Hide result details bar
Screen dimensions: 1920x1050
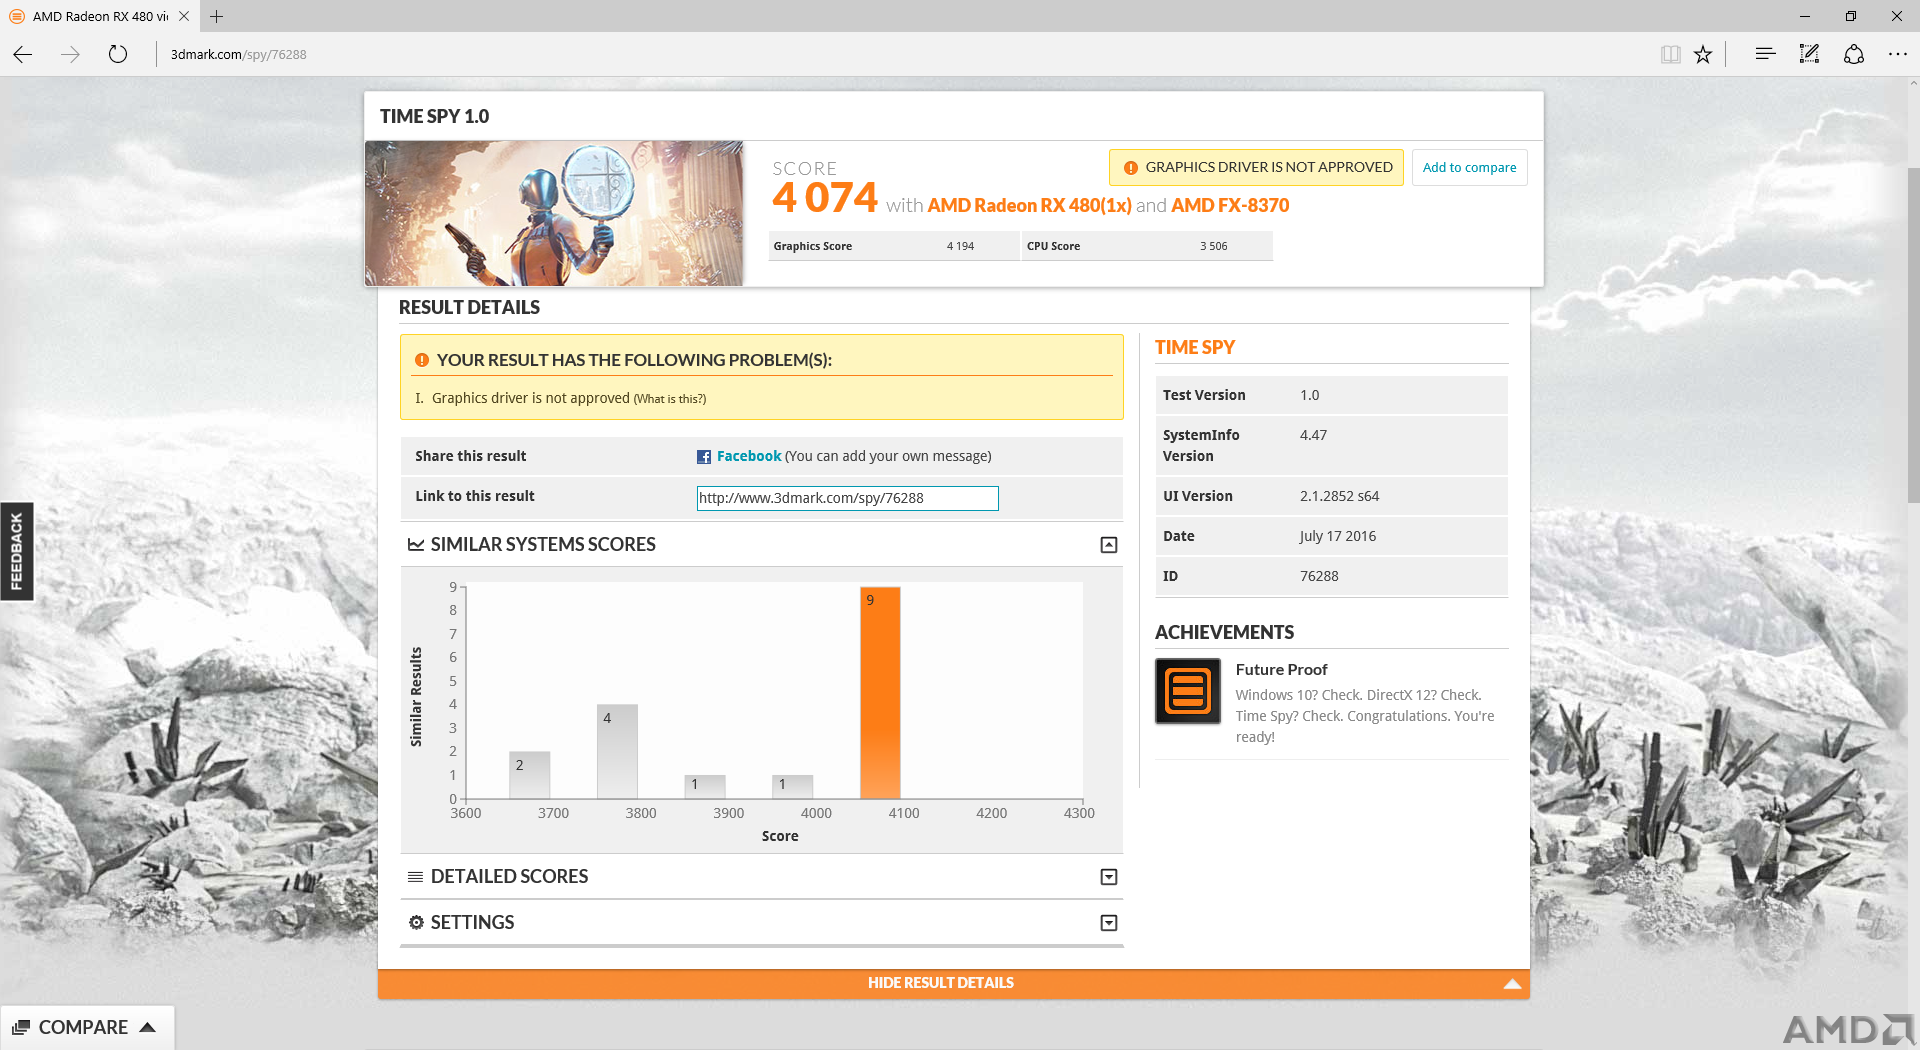pyautogui.click(x=953, y=983)
